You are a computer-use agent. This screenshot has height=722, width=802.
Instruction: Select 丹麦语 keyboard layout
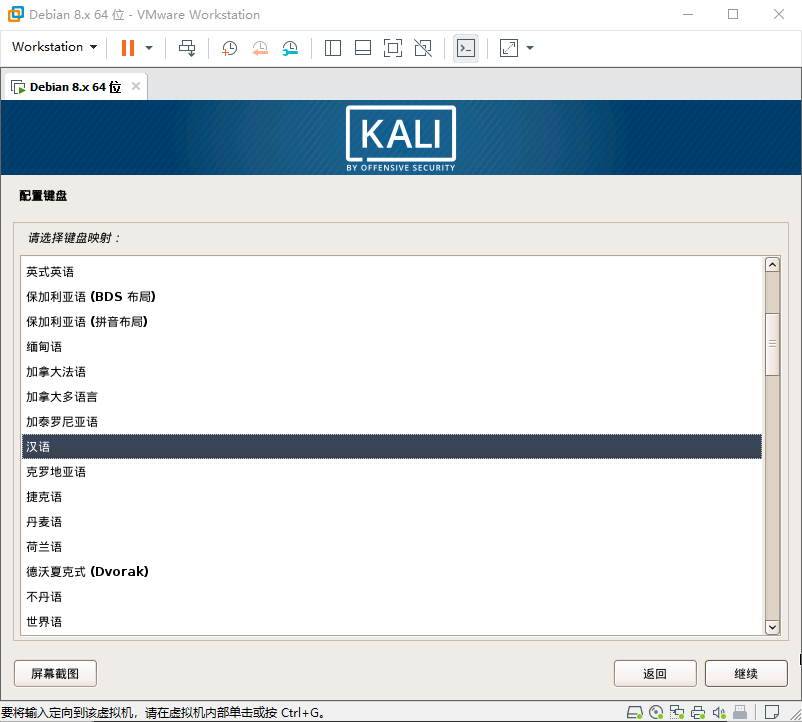(392, 522)
